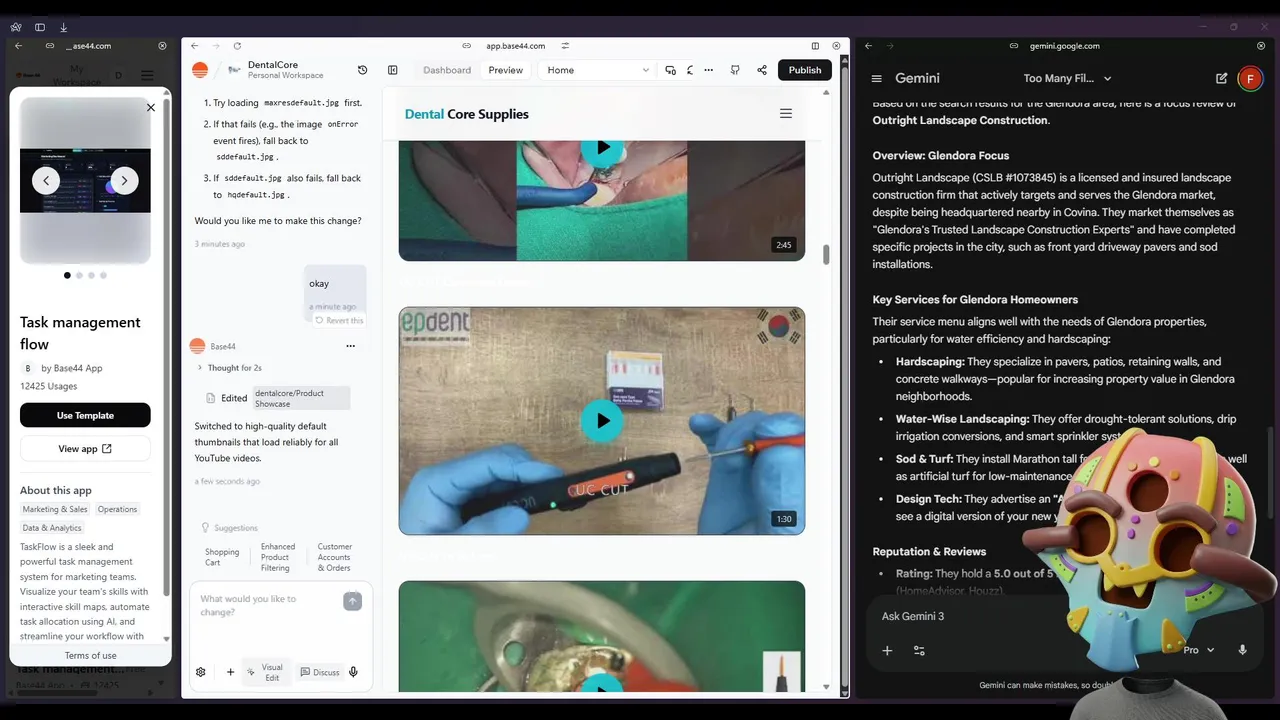Open the hamburger menu on the Dental Core Supplies page

(786, 114)
